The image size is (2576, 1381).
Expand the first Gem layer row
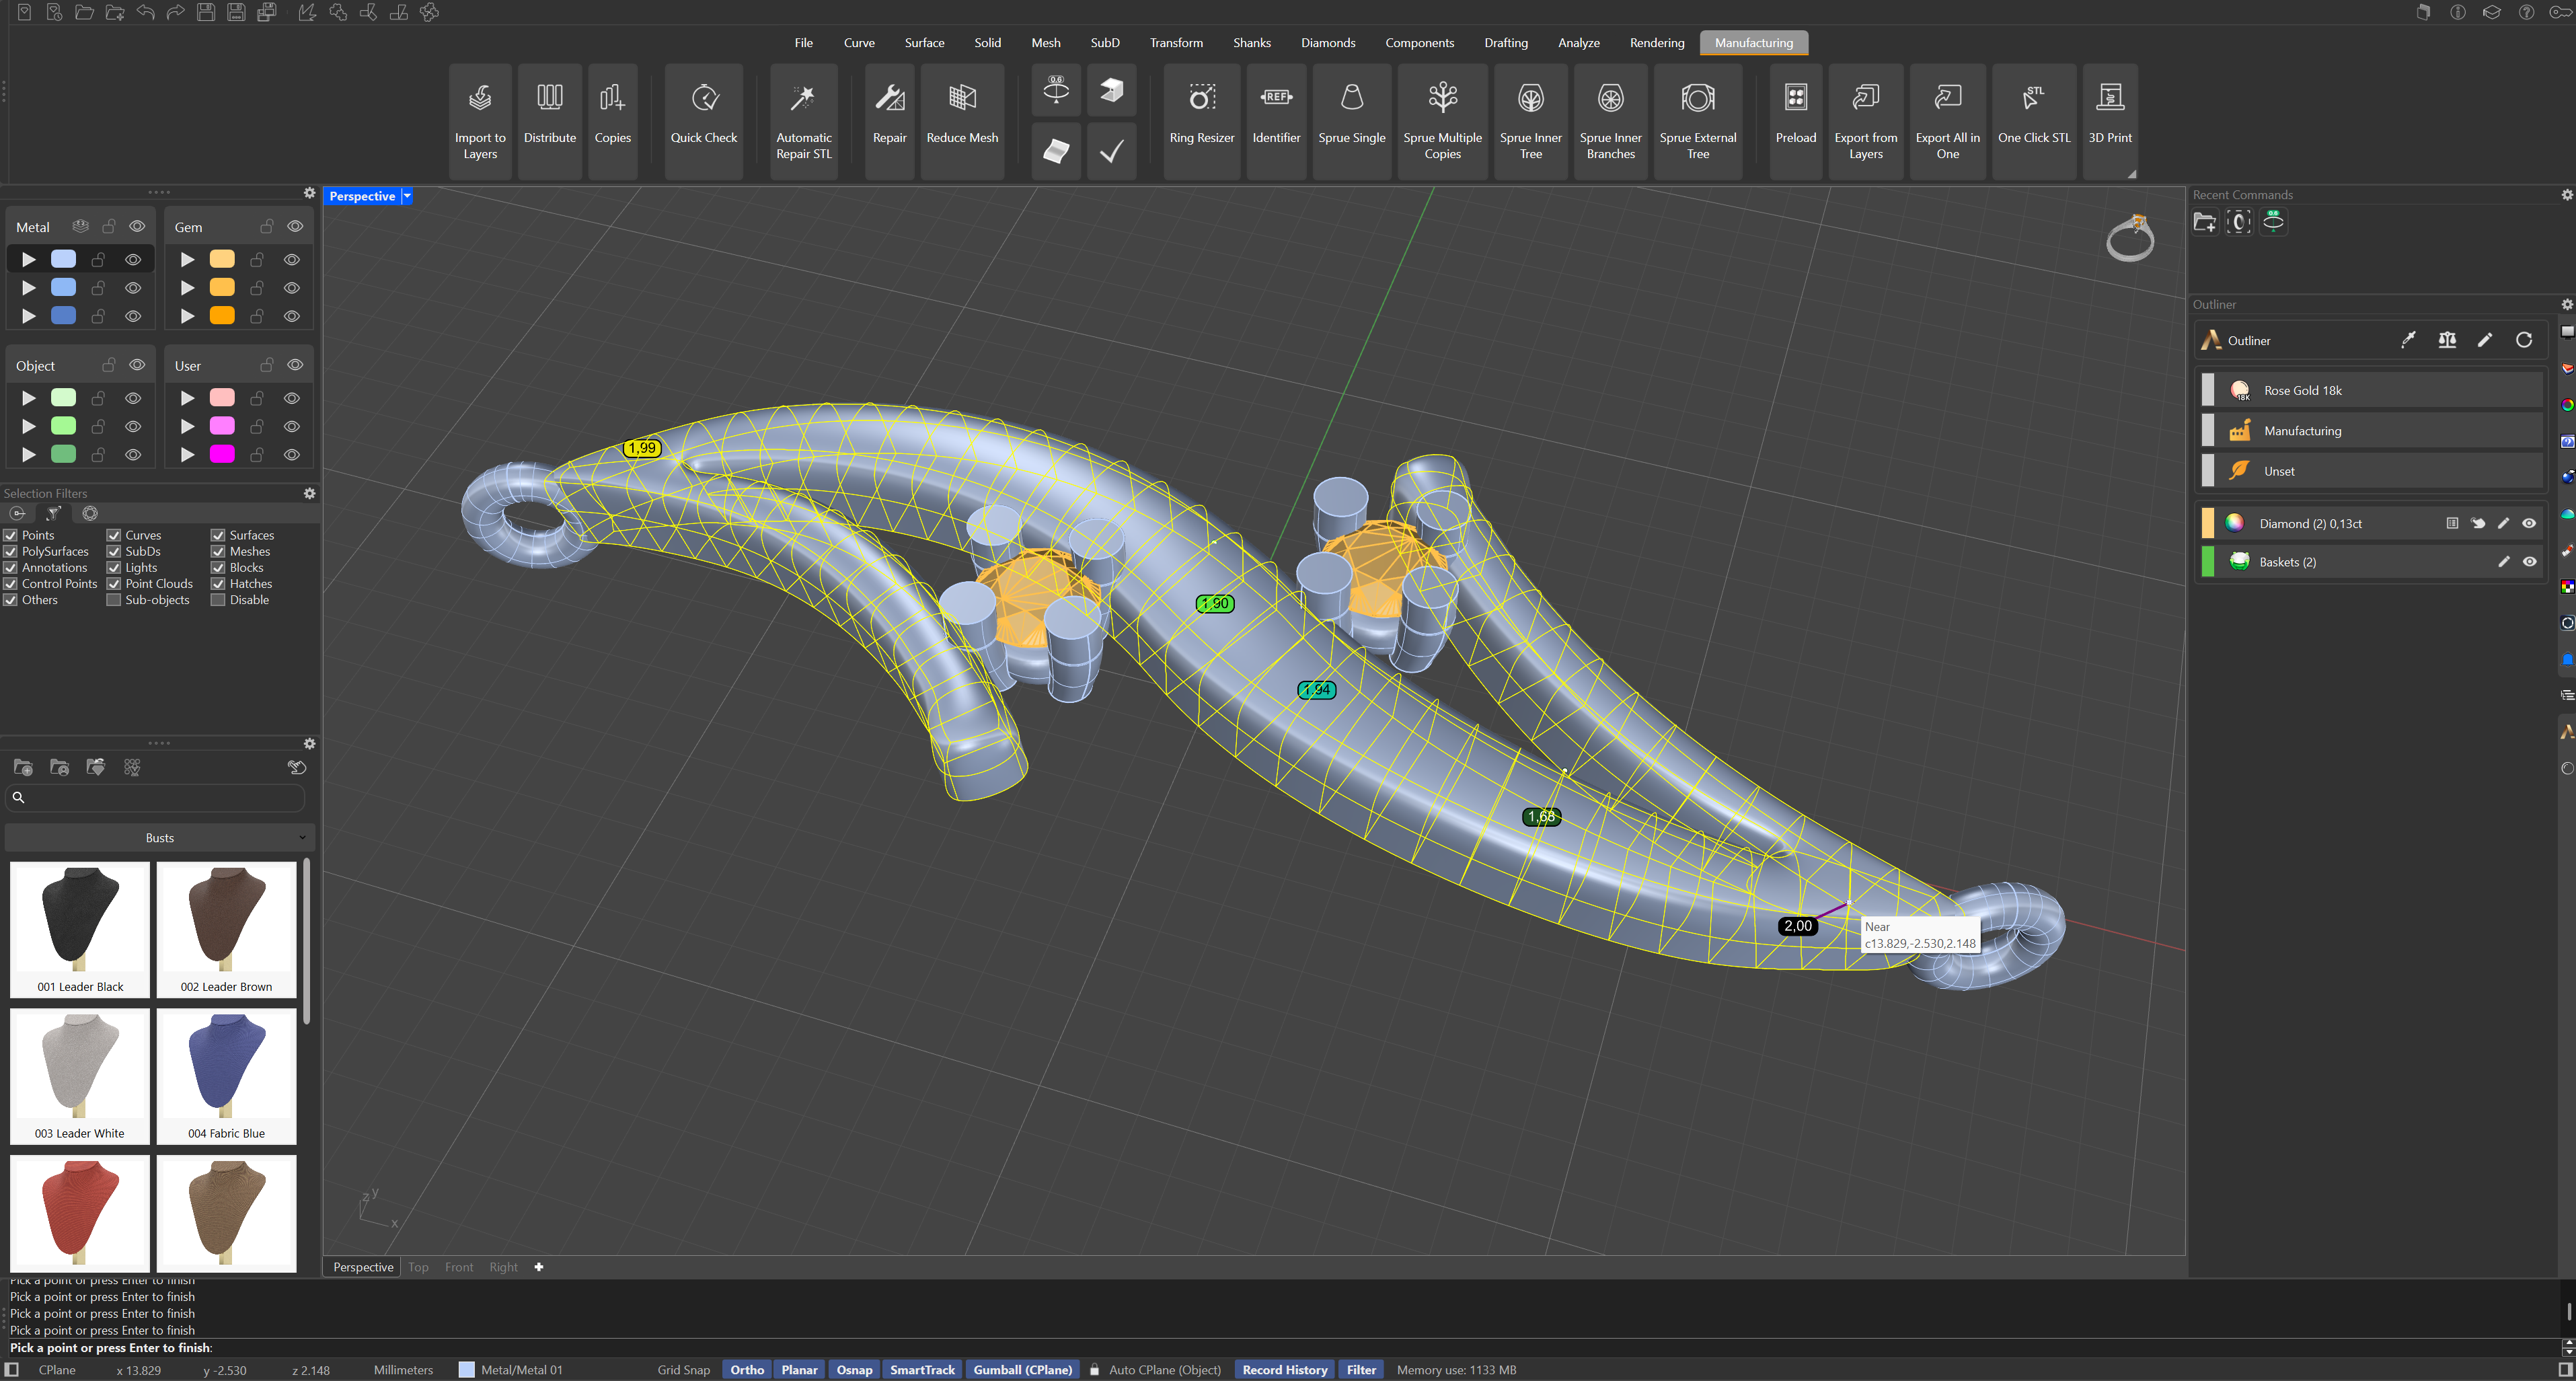[x=187, y=259]
